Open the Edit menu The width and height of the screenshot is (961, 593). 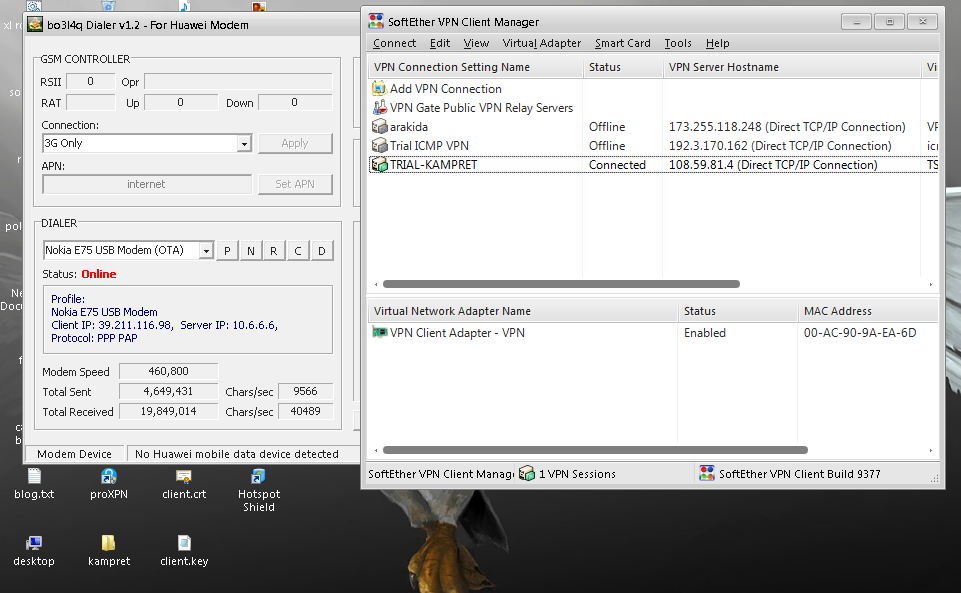click(x=439, y=43)
